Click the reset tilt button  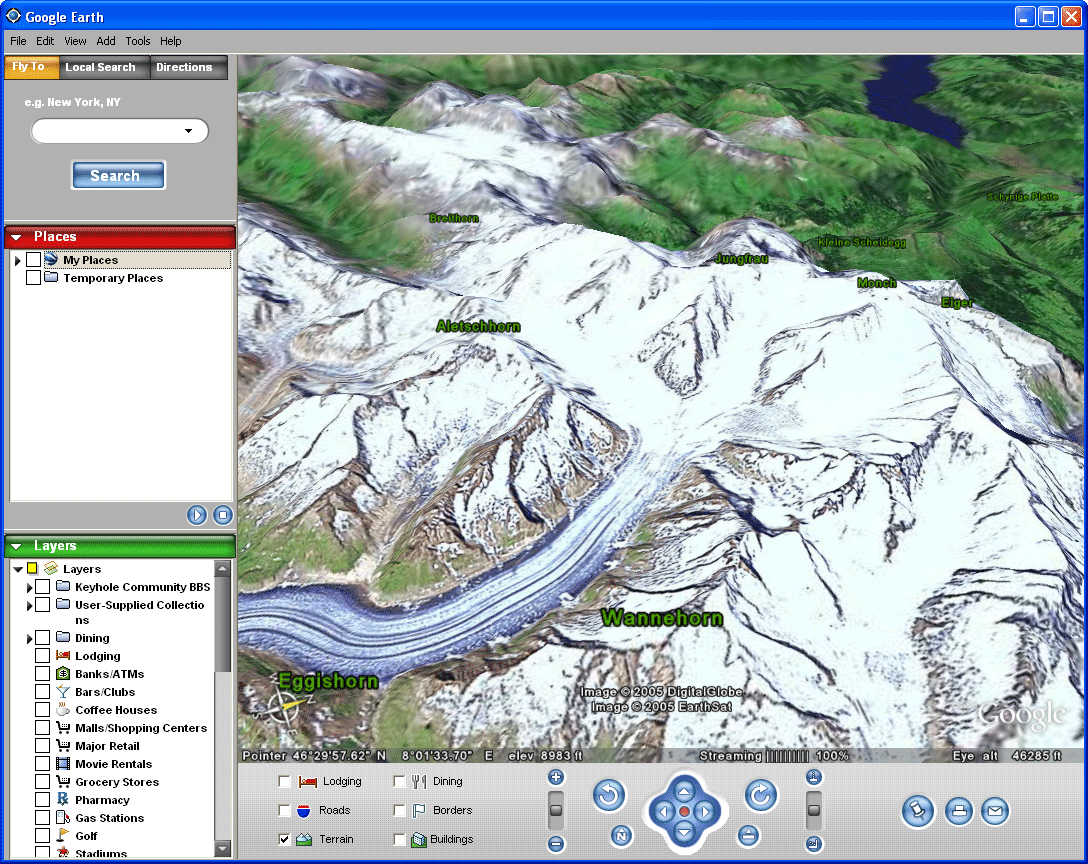(748, 835)
